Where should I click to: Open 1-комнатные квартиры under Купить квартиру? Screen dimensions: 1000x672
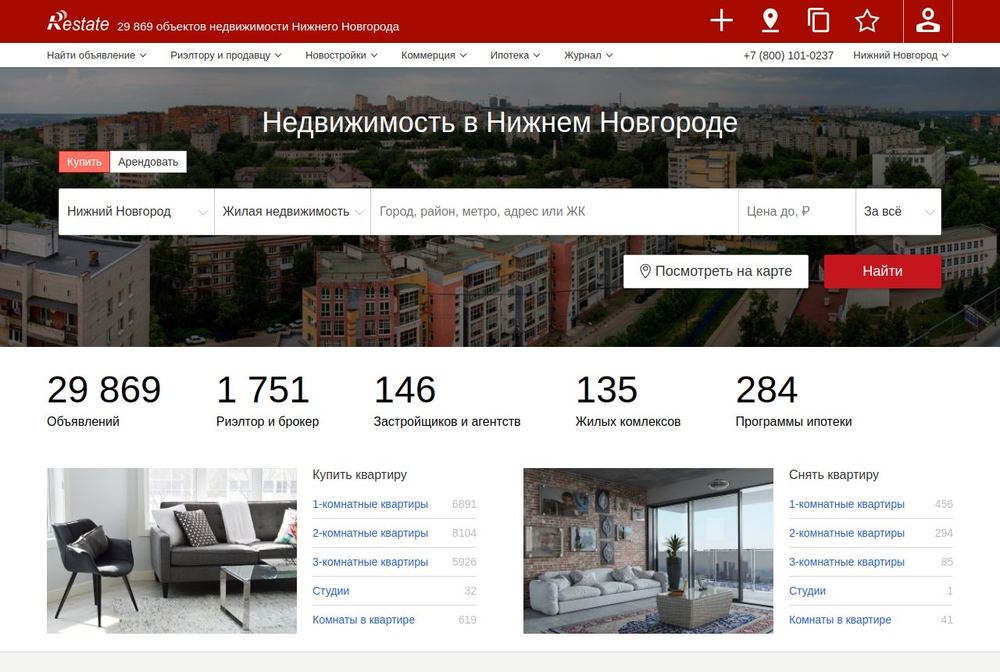[370, 504]
